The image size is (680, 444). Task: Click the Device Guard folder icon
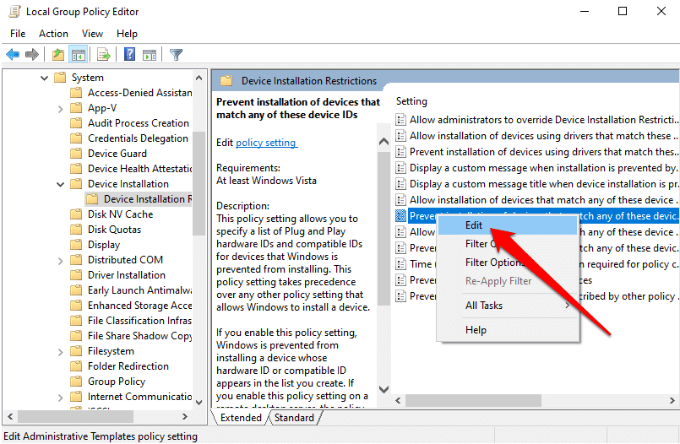(76, 153)
